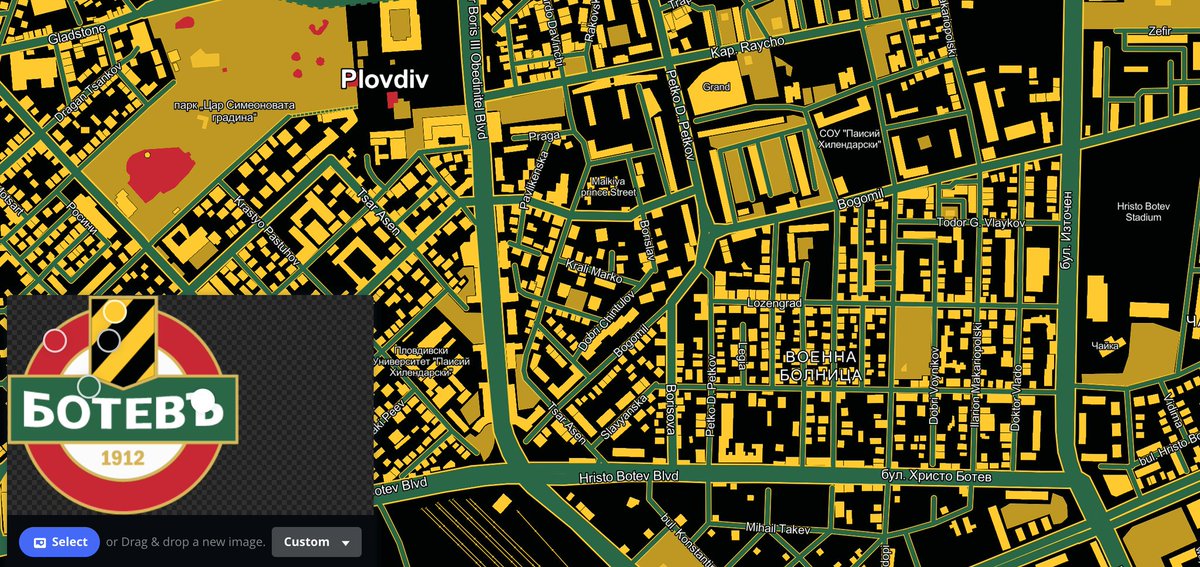This screenshot has height=567, width=1200.
Task: Click the Plovdiv city label
Action: pyautogui.click(x=384, y=78)
